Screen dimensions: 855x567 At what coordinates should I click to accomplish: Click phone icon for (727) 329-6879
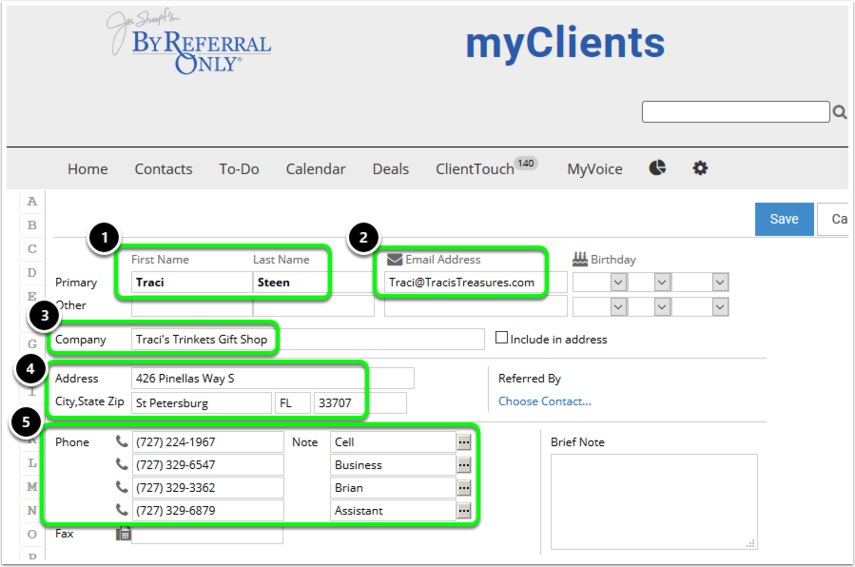(122, 510)
